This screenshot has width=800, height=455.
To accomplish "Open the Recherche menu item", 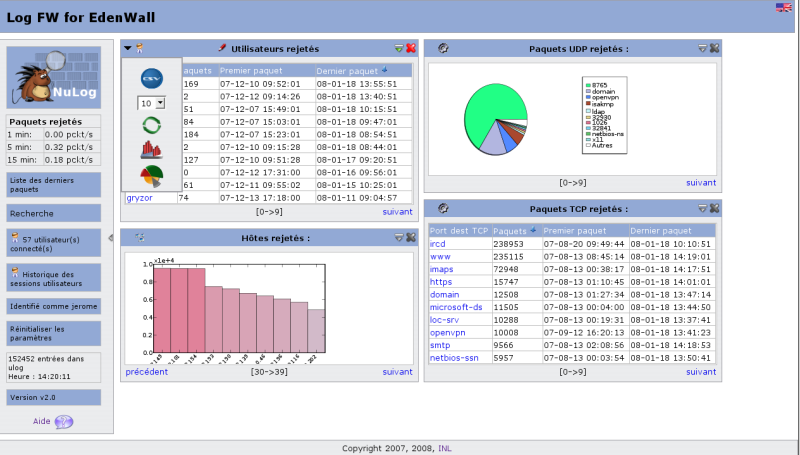I will click(54, 213).
